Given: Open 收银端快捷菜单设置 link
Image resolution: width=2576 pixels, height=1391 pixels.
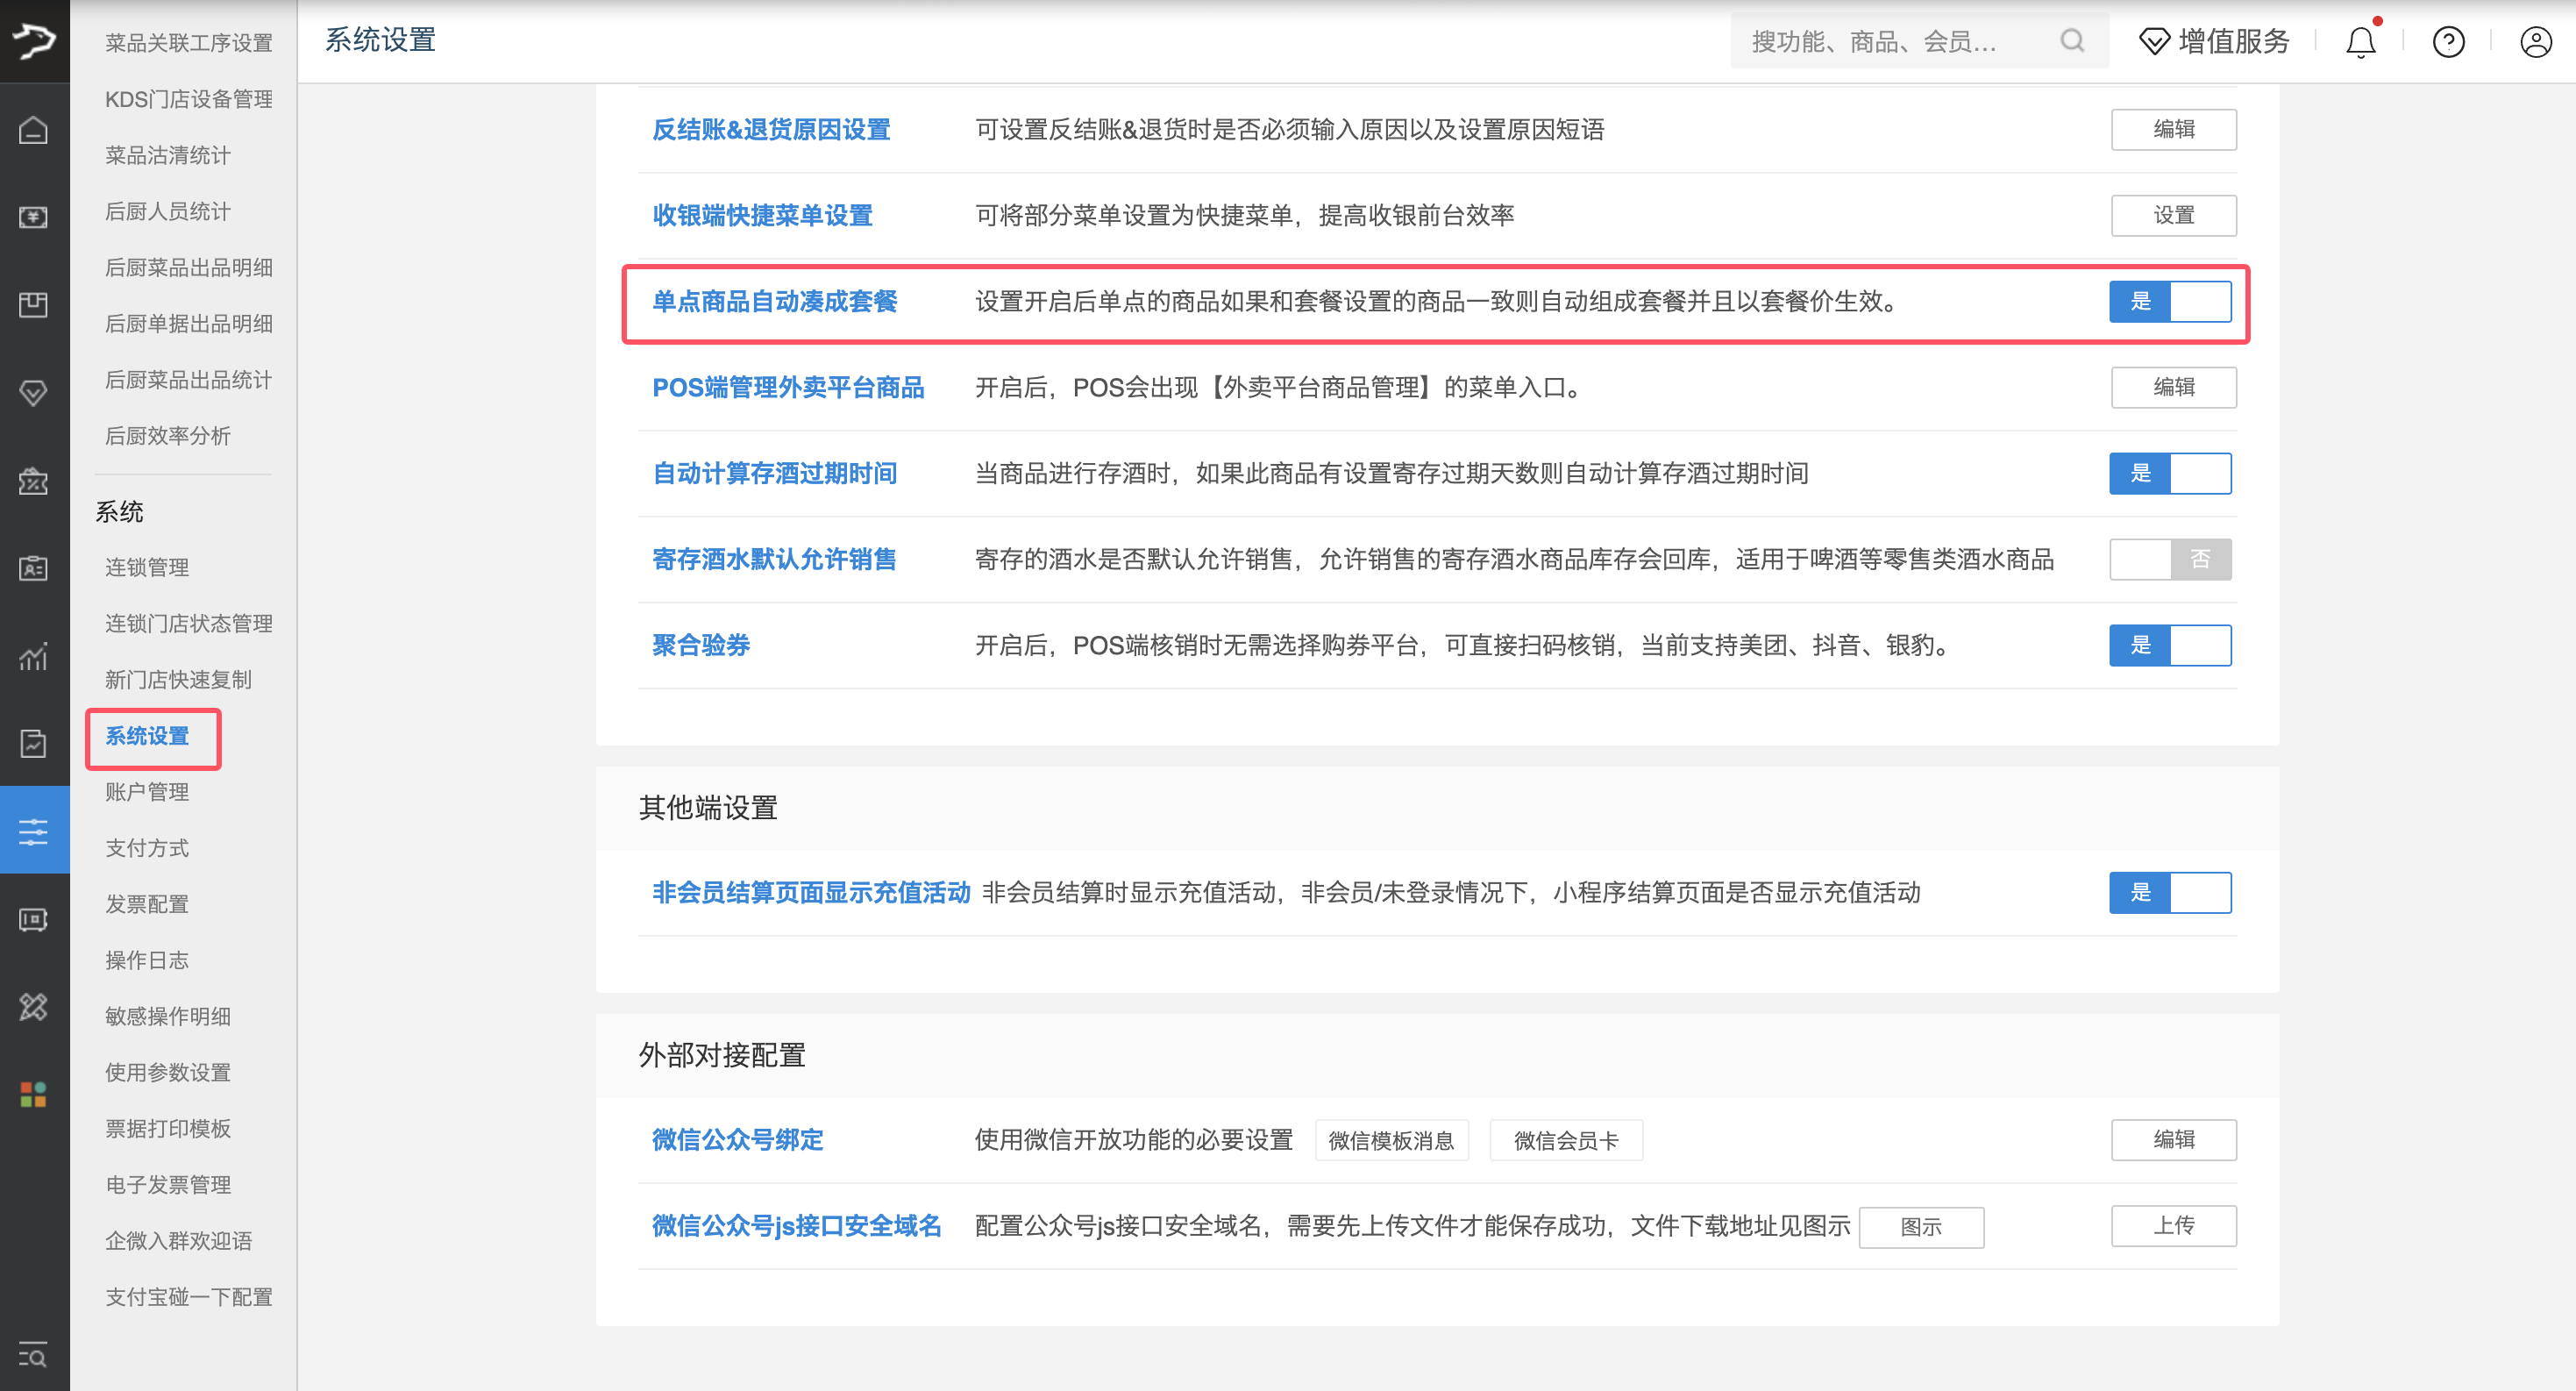Looking at the screenshot, I should click(x=762, y=216).
